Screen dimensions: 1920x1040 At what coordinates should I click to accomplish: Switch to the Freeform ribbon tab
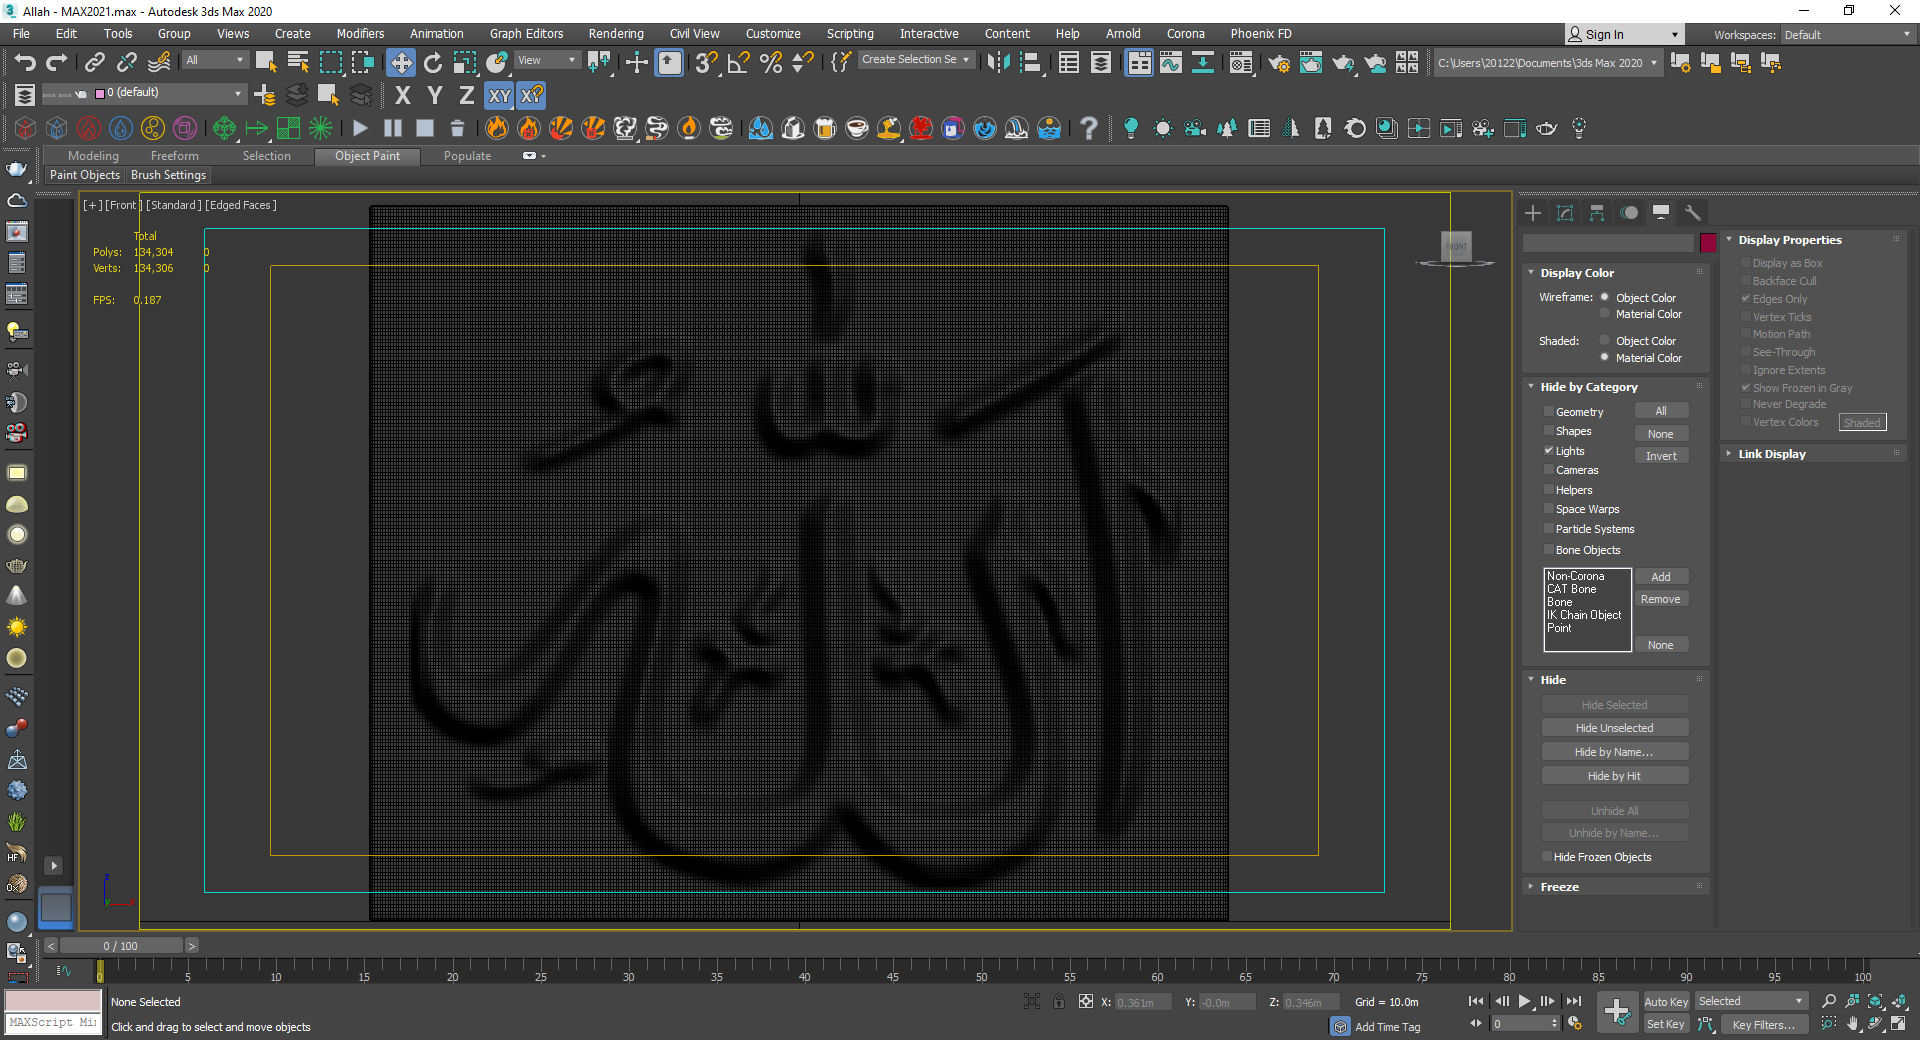(174, 156)
